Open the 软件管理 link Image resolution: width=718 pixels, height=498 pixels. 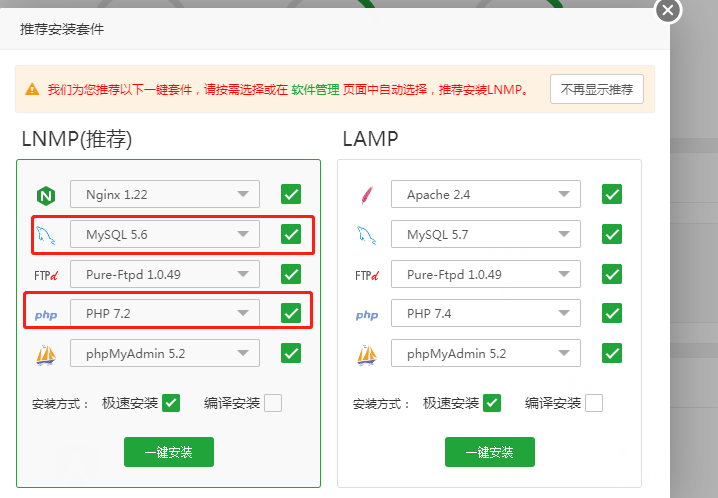(x=315, y=89)
